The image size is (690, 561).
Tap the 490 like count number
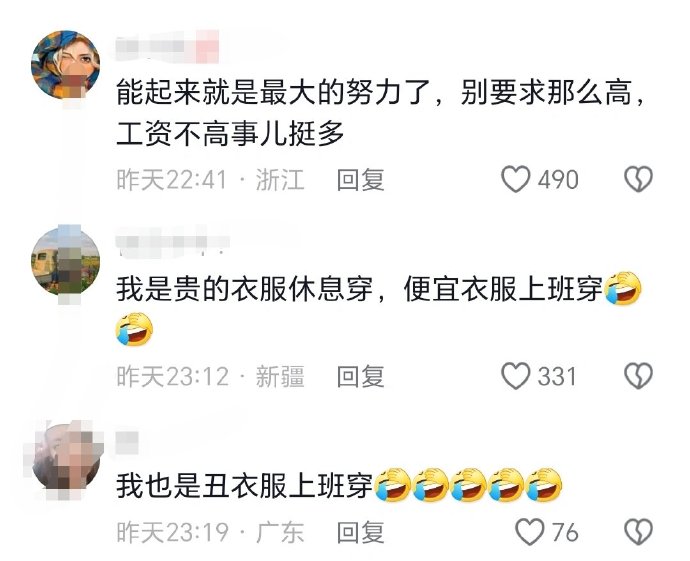[558, 180]
